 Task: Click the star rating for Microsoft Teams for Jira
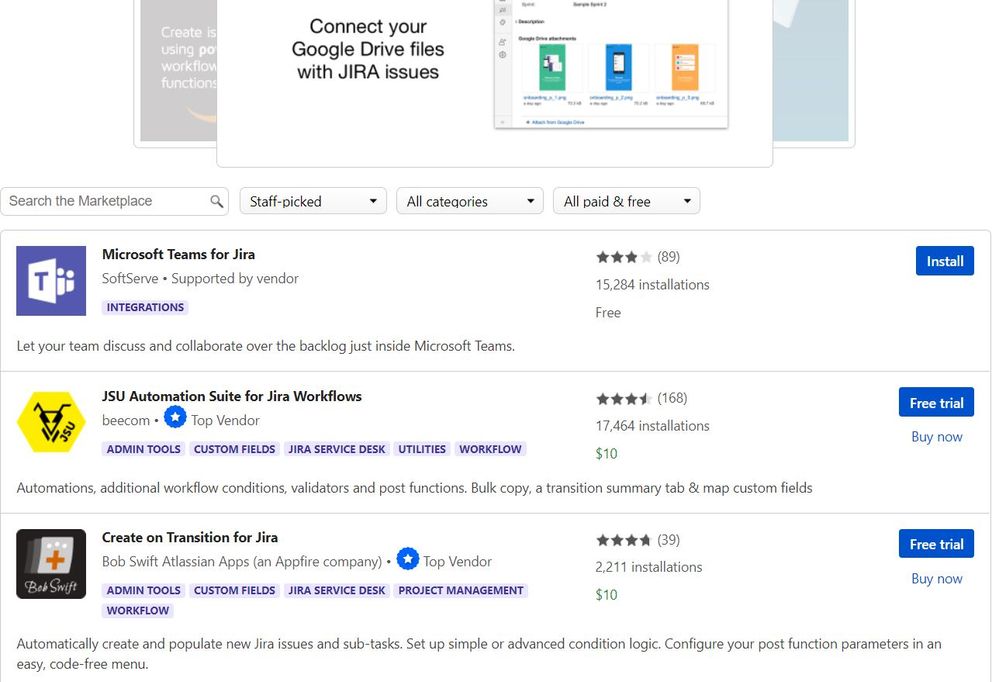coord(624,257)
